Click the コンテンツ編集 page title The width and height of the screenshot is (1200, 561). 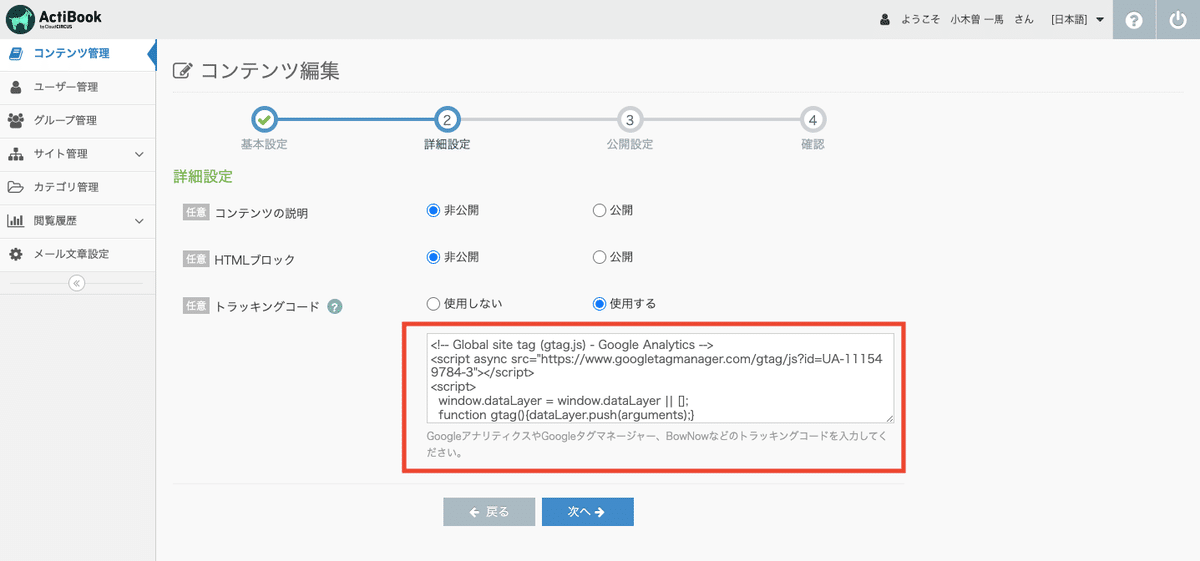[270, 71]
